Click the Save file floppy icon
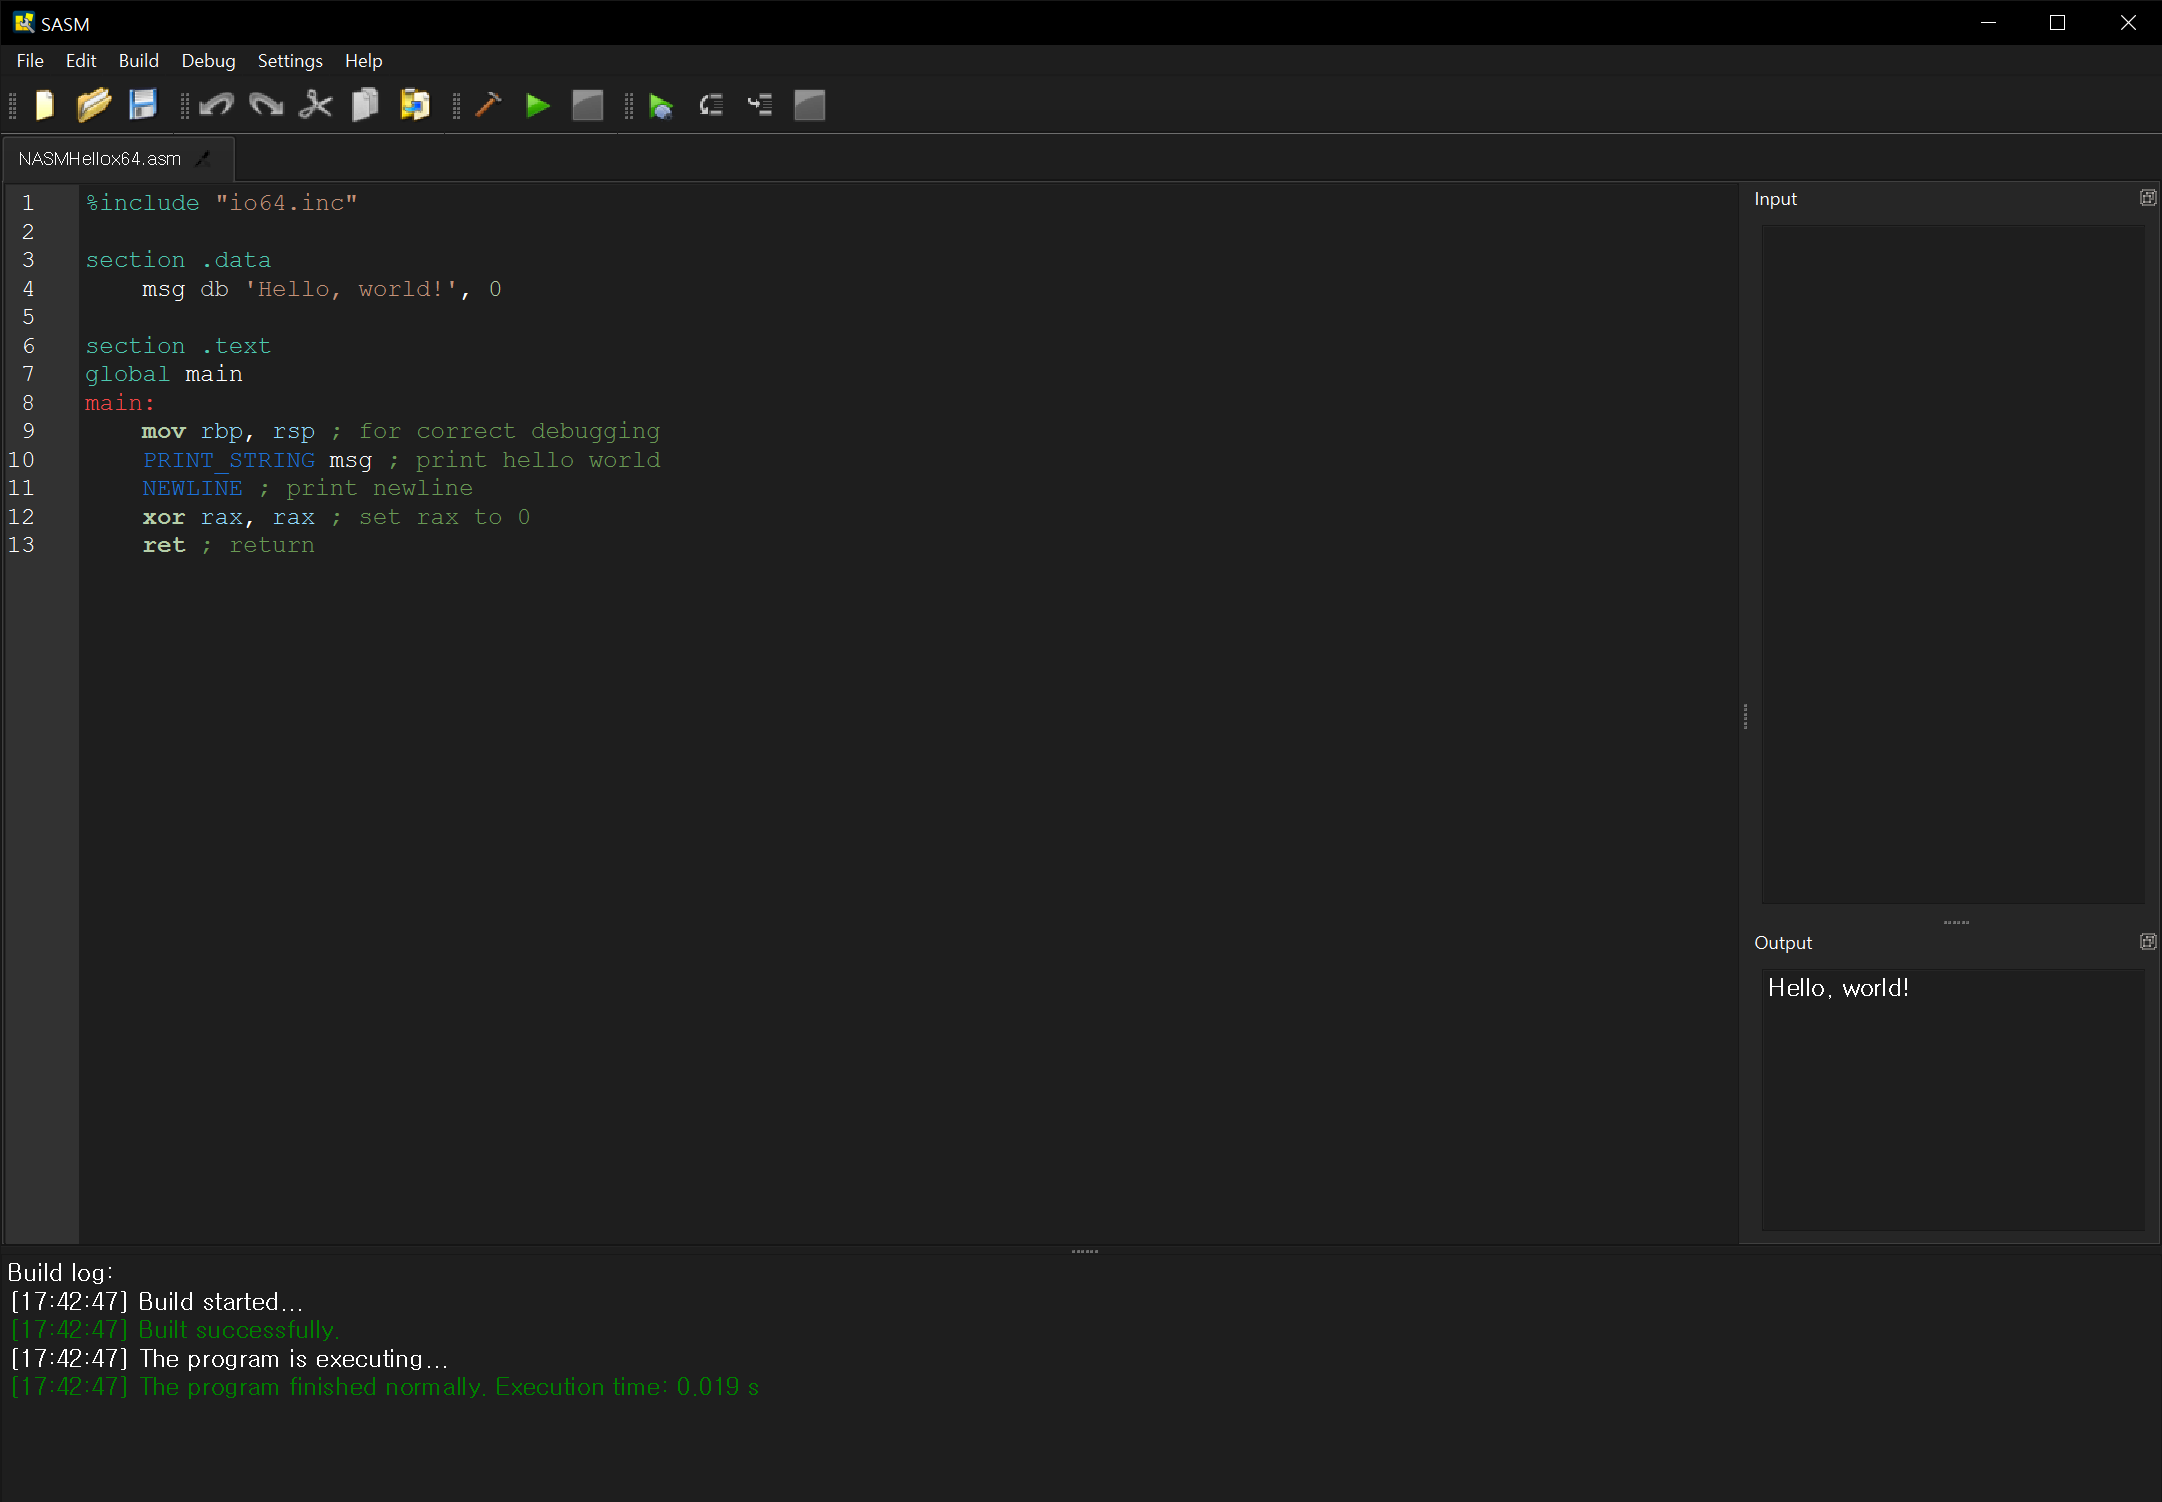 143,105
